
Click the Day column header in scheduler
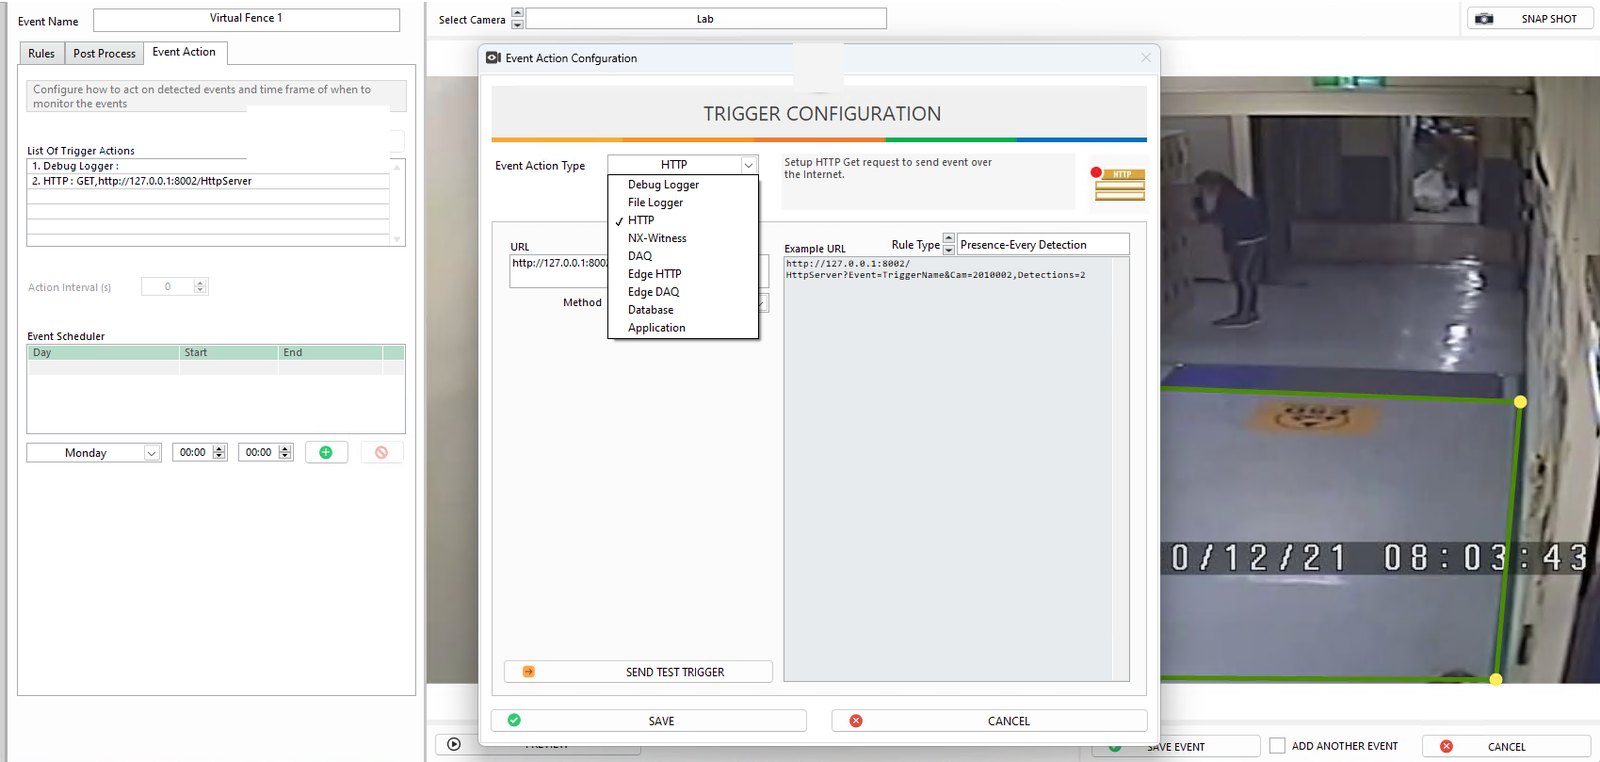point(104,353)
